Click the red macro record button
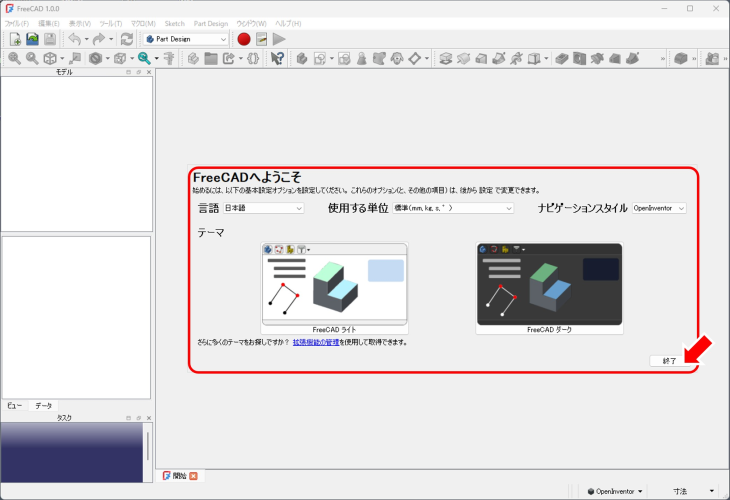Screen dimensions: 730x500 pos(244,39)
